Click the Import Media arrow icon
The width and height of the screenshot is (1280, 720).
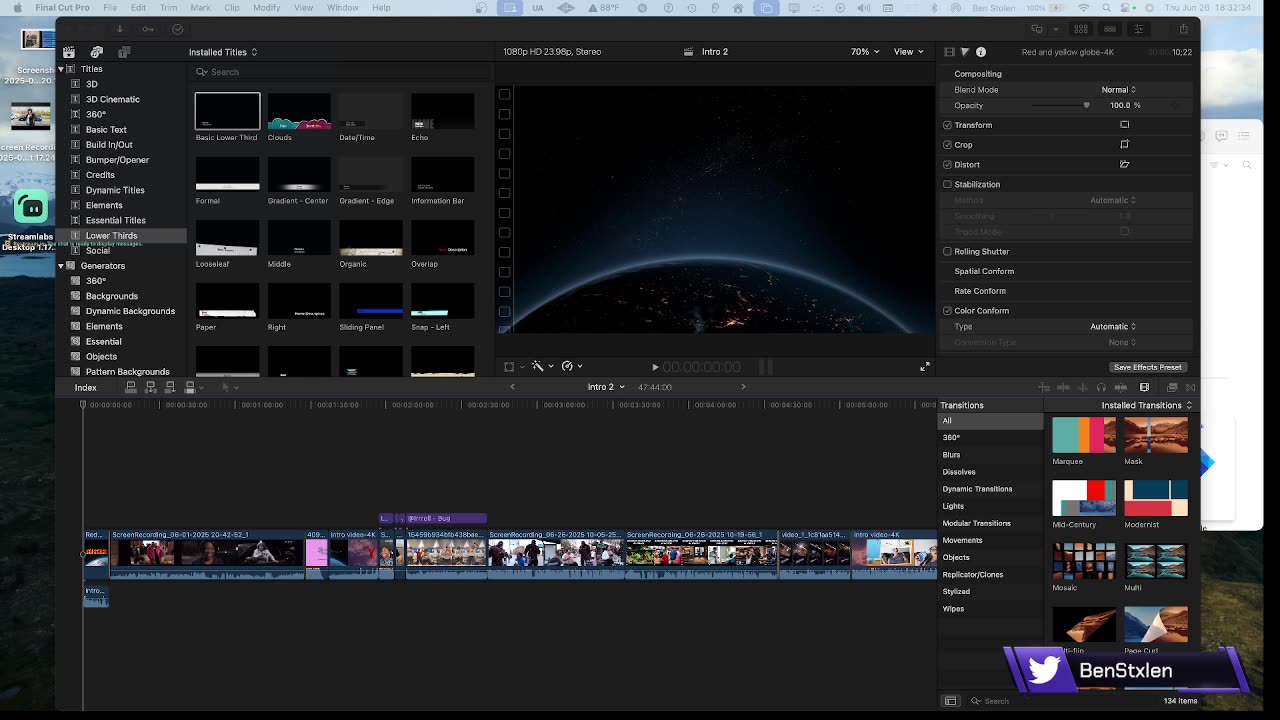tap(120, 29)
